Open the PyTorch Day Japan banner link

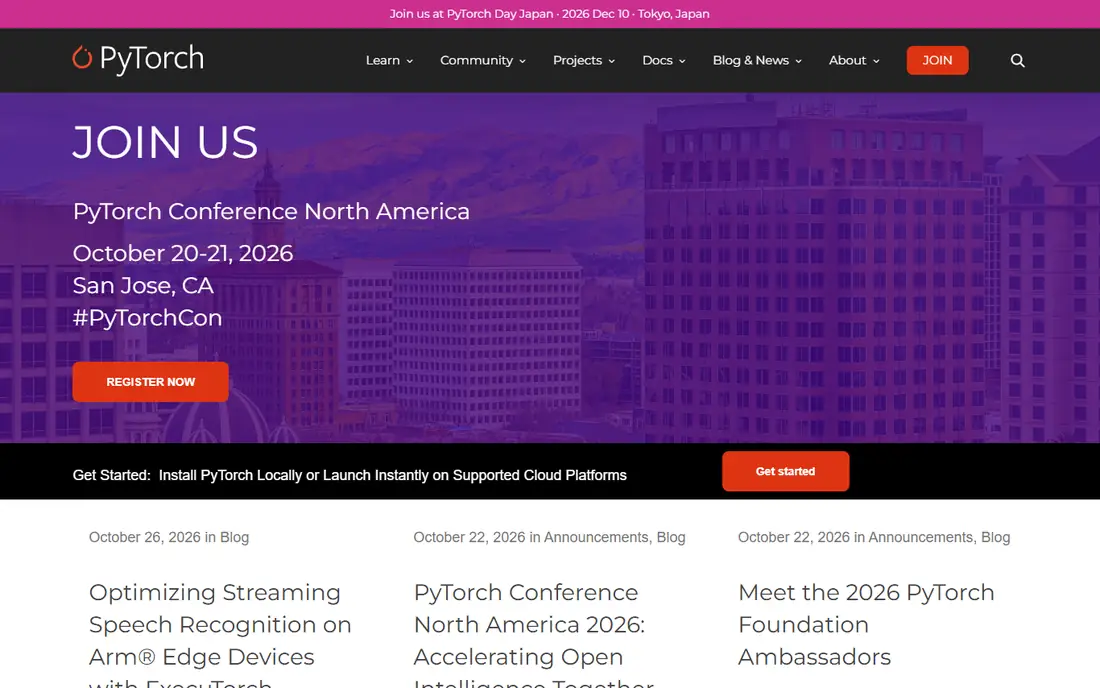click(549, 14)
